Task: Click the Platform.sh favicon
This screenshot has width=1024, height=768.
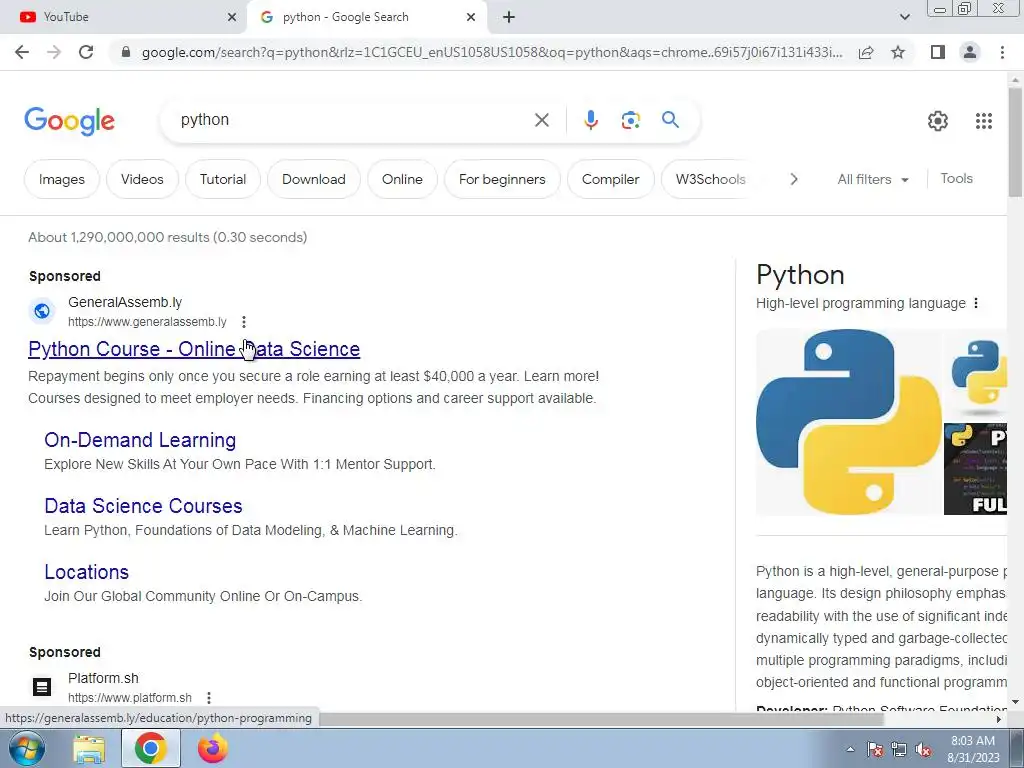Action: 42,687
